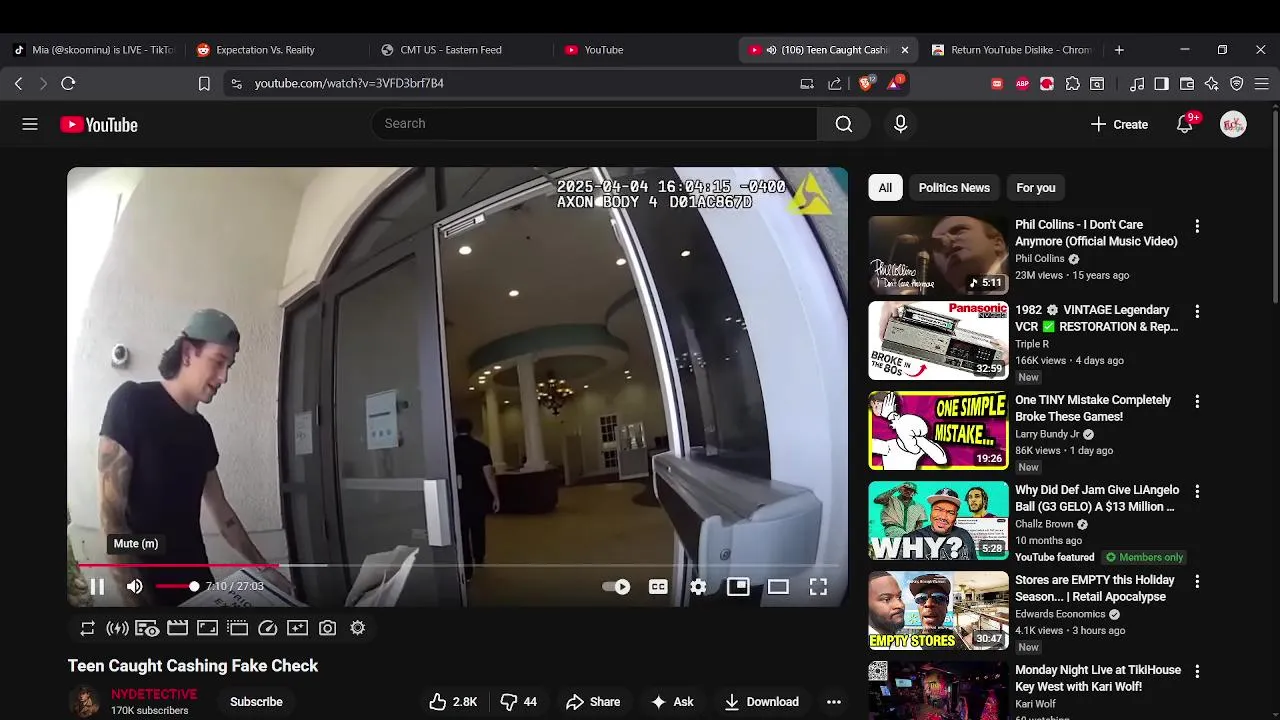Select the For you filter chip
The image size is (1280, 720).
pyautogui.click(x=1036, y=188)
